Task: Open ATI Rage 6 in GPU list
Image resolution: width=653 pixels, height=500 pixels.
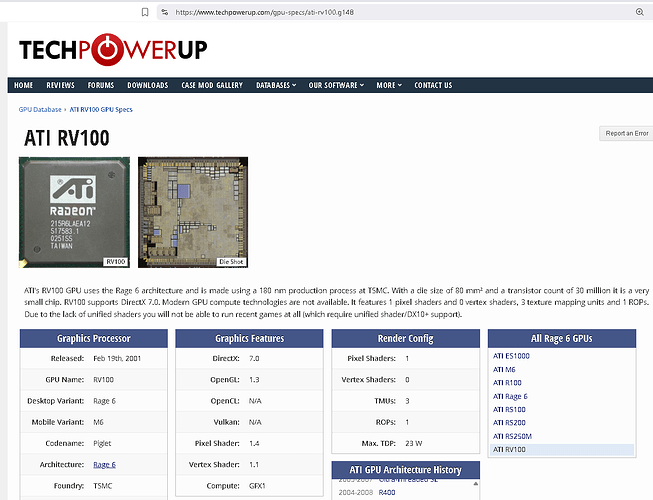Action: 510,396
